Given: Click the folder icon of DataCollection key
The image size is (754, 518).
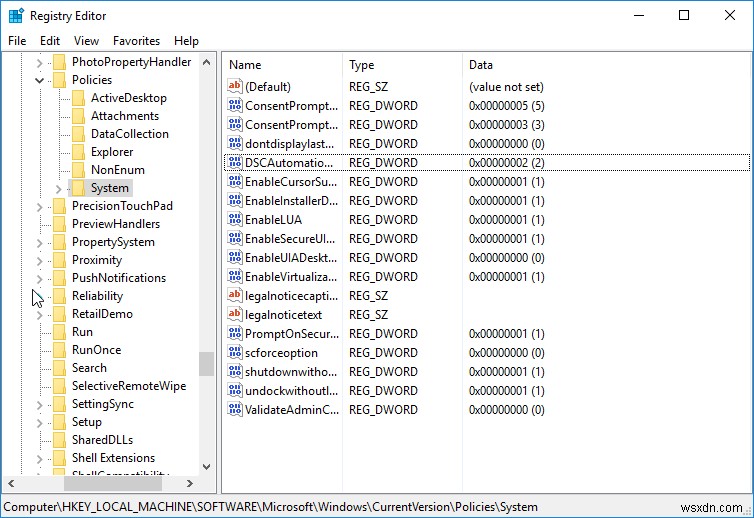Looking at the screenshot, I should (x=78, y=134).
